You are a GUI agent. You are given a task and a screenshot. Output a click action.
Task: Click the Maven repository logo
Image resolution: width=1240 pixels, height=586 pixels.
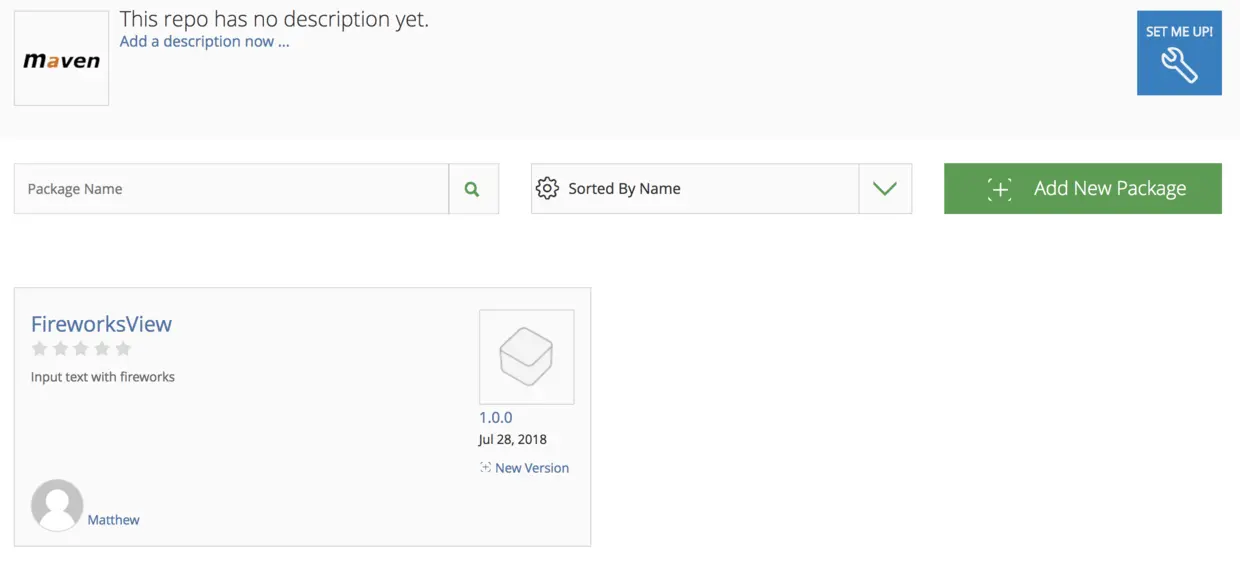coord(61,59)
